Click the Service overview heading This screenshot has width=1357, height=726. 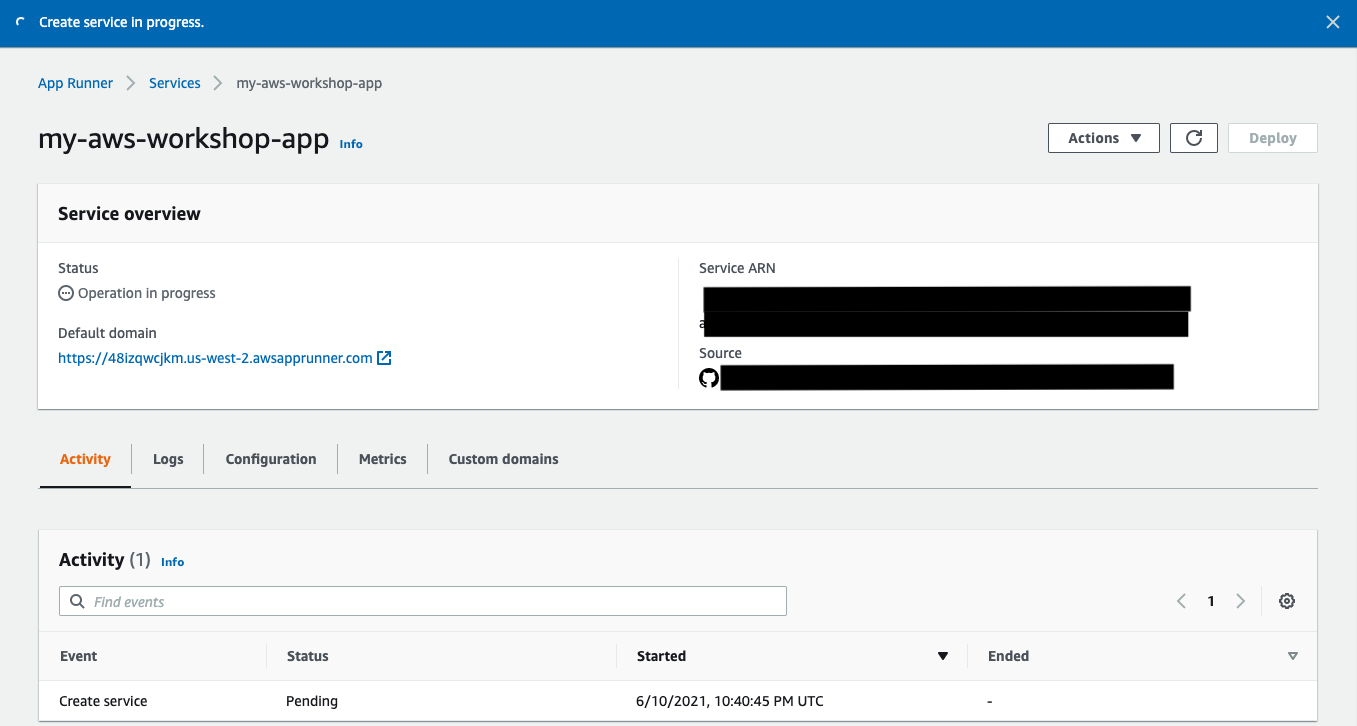129,213
